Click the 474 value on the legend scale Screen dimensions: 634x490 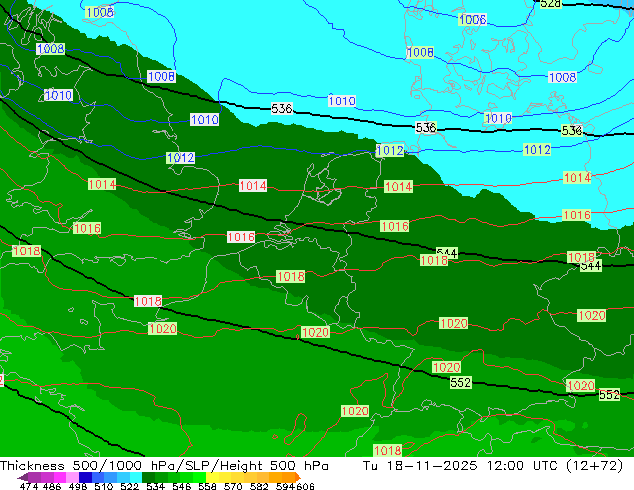coord(29,486)
